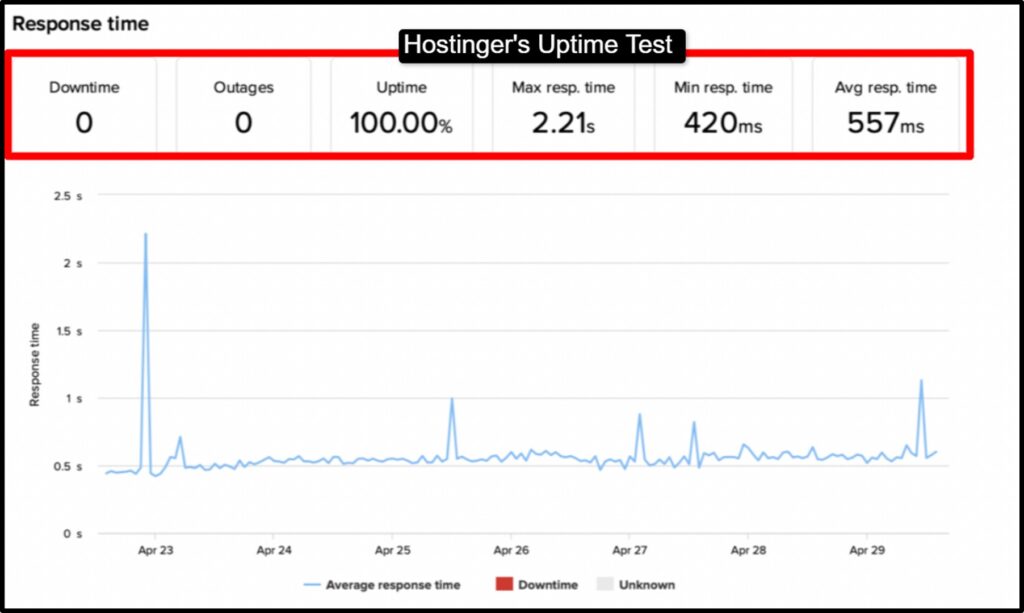Screen dimensions: 1024x613
Task: Click the Apr 26 axis label
Action: click(511, 550)
